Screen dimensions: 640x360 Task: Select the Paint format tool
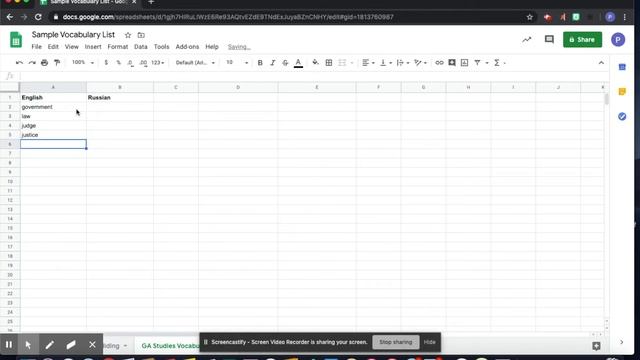click(57, 63)
